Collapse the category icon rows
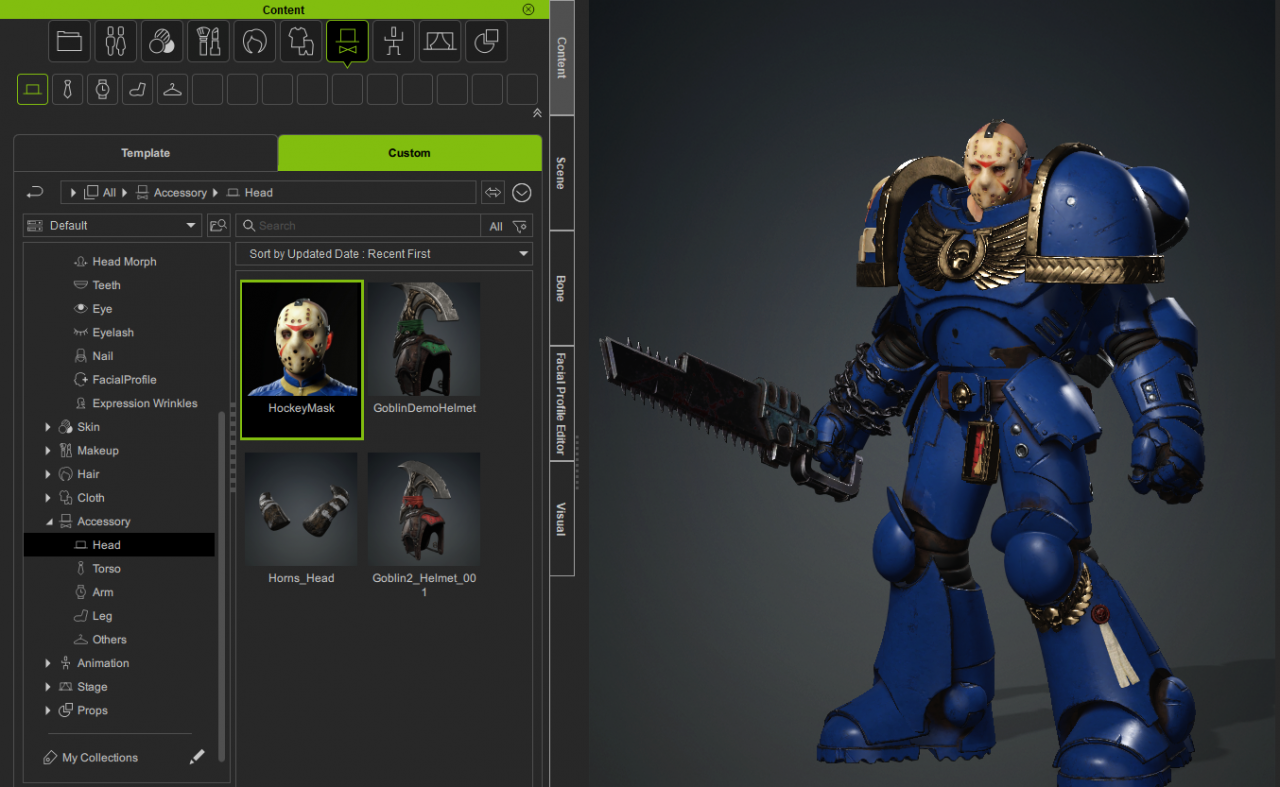This screenshot has height=787, width=1280. tap(537, 113)
